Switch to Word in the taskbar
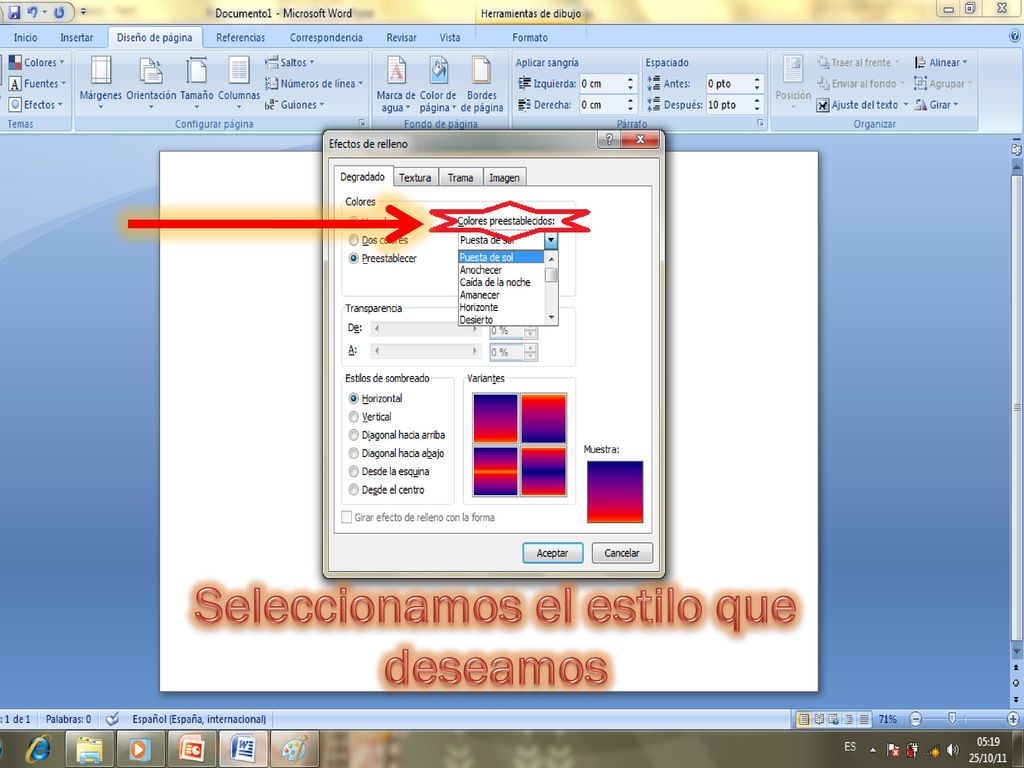1024x768 pixels. [x=243, y=749]
